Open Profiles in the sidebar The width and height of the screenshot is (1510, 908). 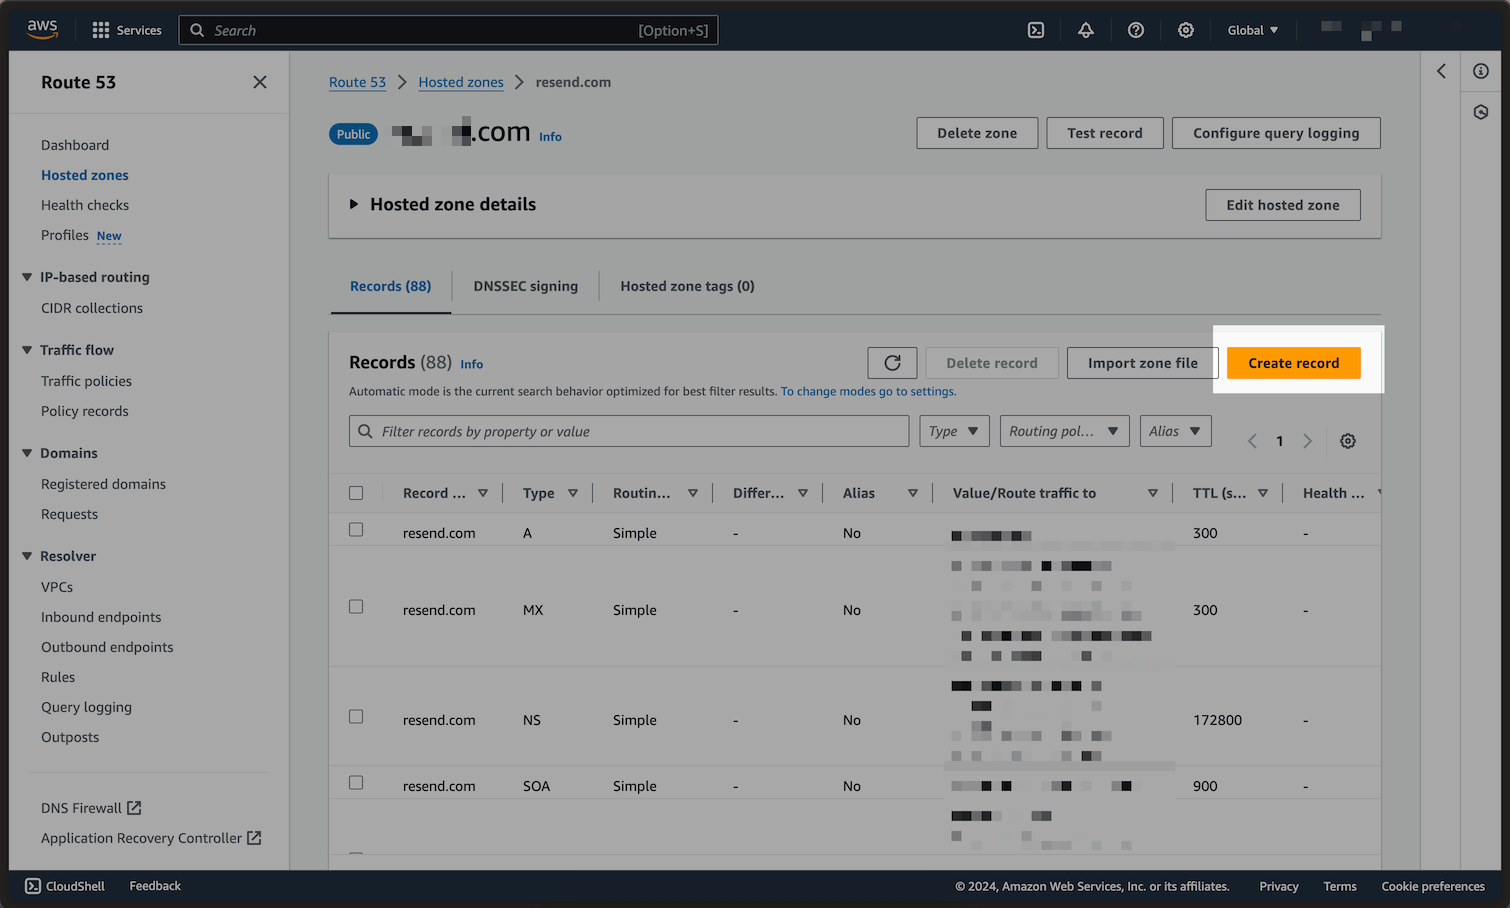pyautogui.click(x=65, y=235)
